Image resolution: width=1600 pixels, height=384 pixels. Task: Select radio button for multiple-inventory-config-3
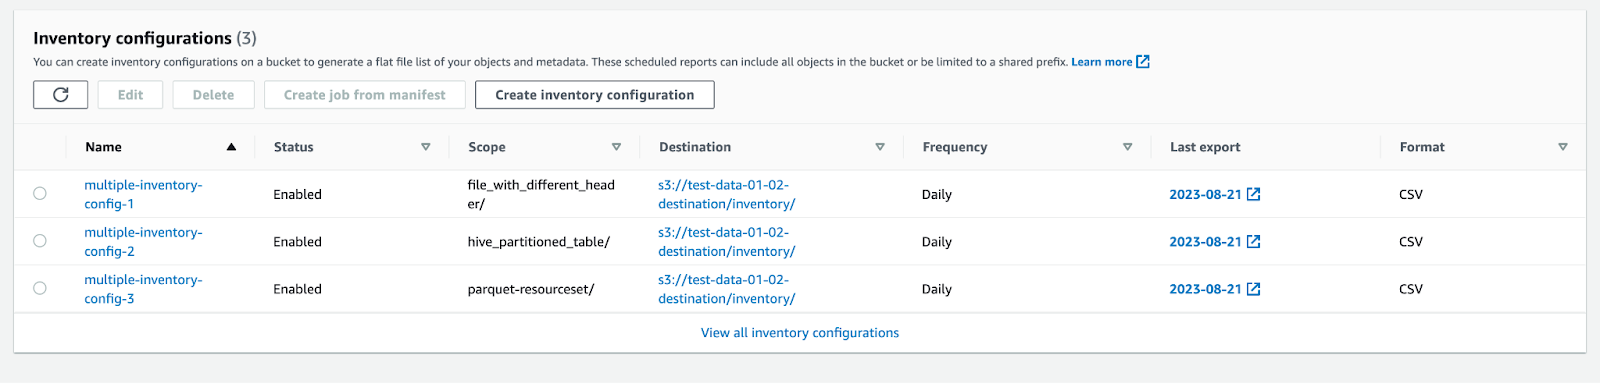coord(40,288)
